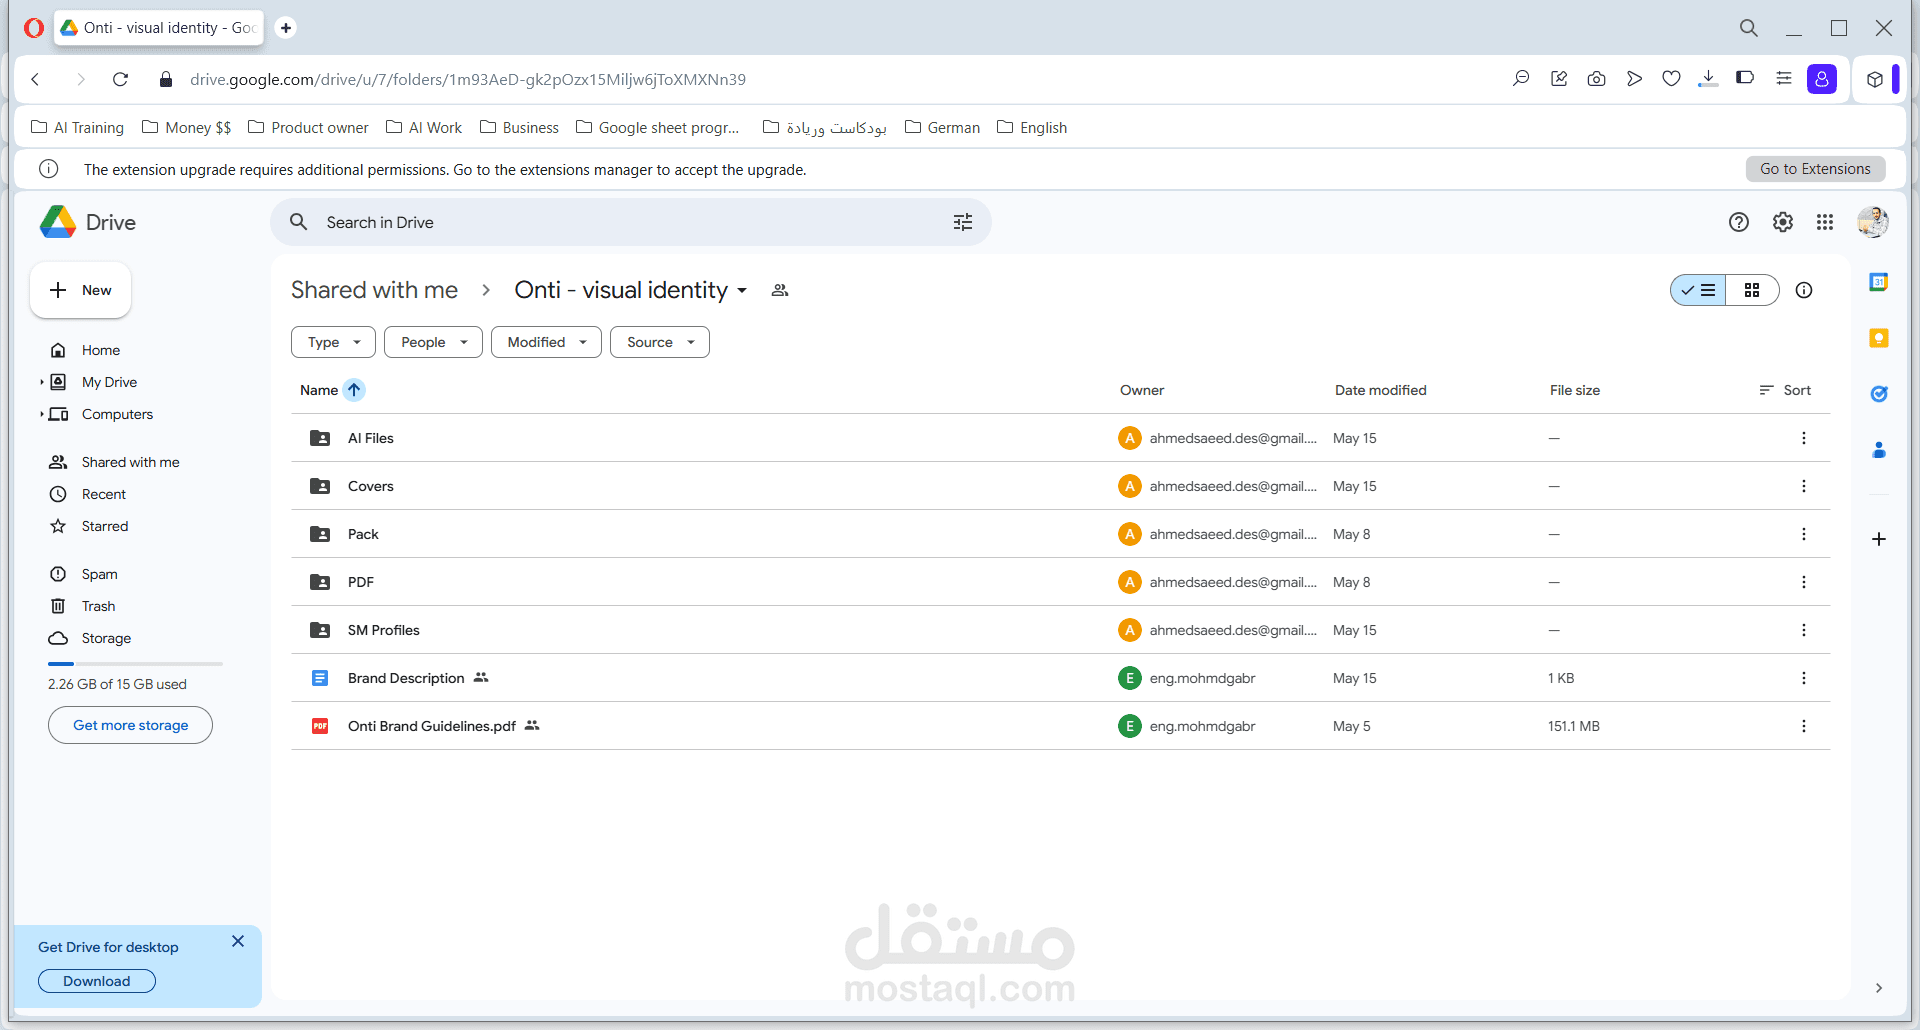Select the Brand Description document

1060,678
